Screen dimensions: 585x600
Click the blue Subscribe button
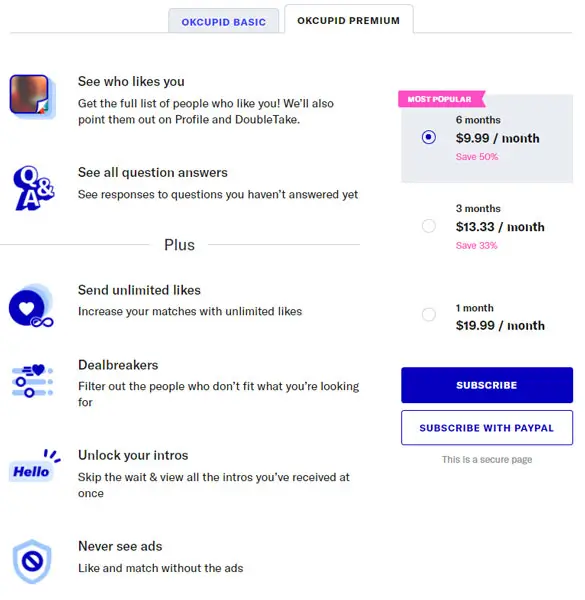point(487,385)
